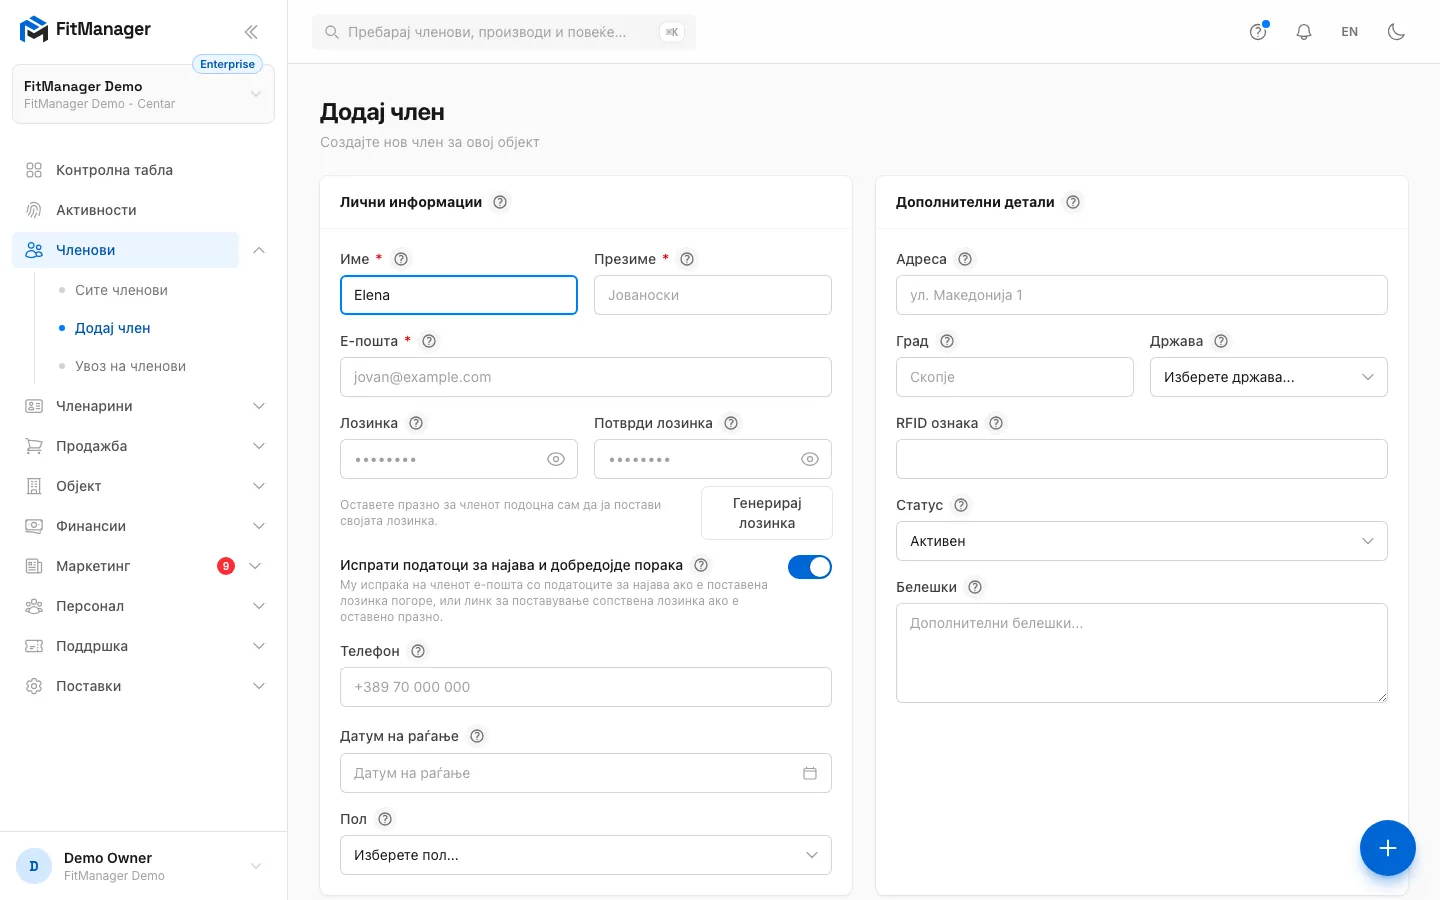Show the password in the Лозинка field
This screenshot has width=1440, height=900.
point(556,459)
